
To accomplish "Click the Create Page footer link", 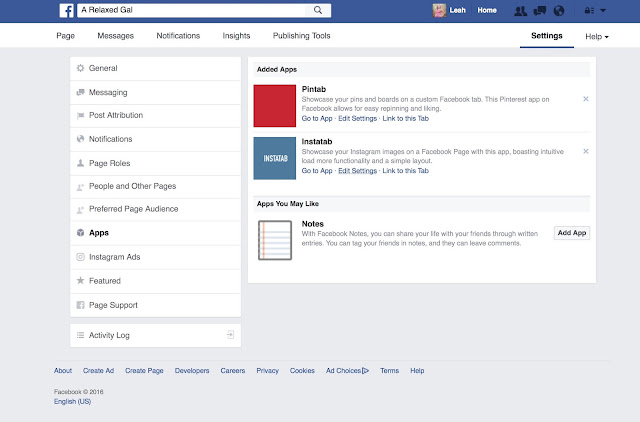I will click(x=144, y=371).
